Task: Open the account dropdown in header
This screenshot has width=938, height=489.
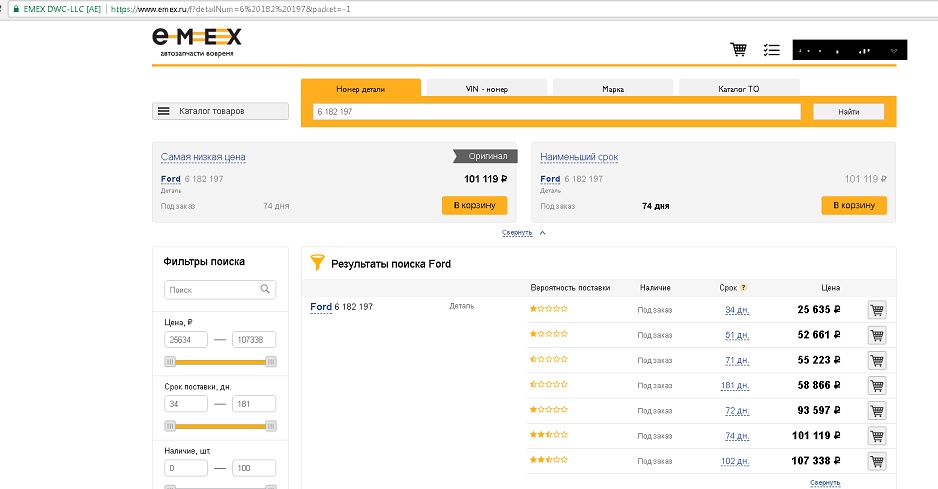Action: click(x=849, y=50)
